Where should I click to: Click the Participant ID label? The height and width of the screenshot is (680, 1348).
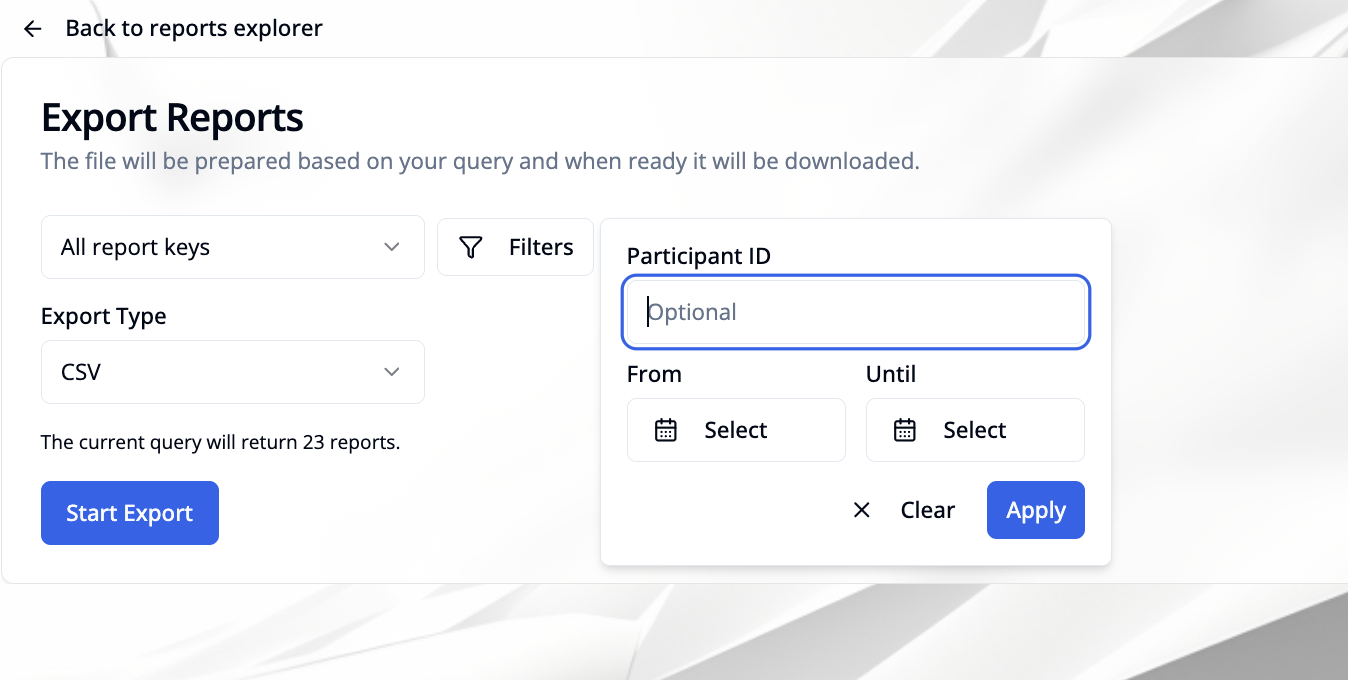pyautogui.click(x=698, y=256)
